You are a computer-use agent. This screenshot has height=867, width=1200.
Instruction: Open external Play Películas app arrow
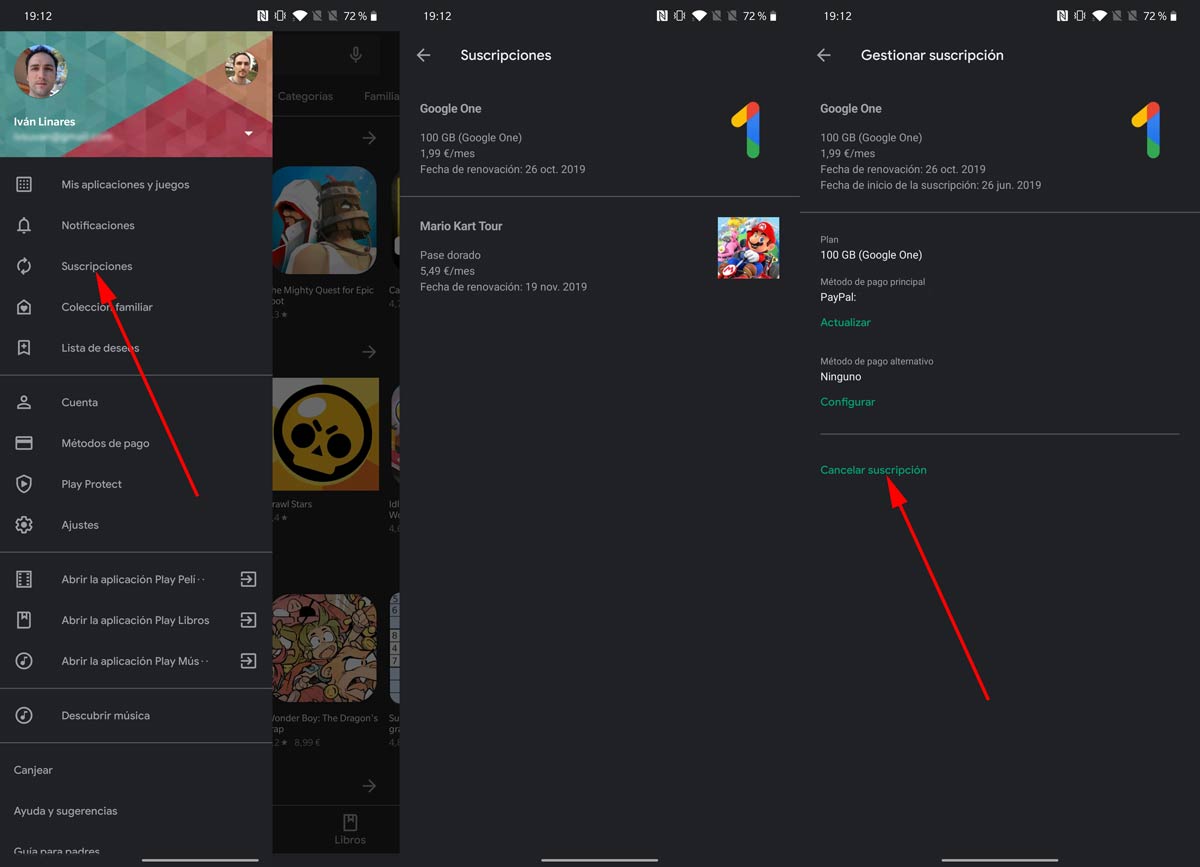(x=248, y=579)
